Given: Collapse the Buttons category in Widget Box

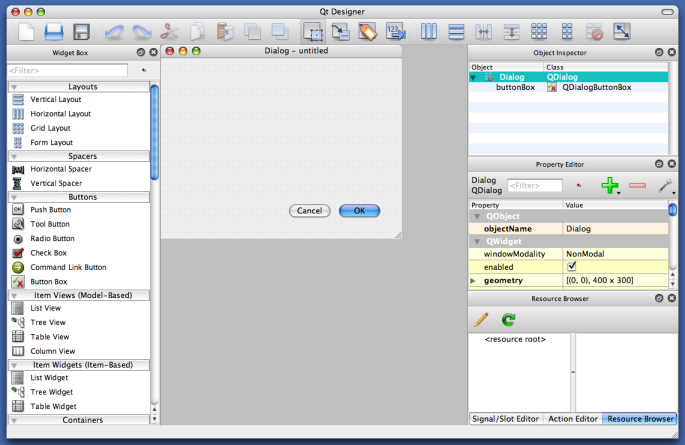Looking at the screenshot, I should (14, 198).
